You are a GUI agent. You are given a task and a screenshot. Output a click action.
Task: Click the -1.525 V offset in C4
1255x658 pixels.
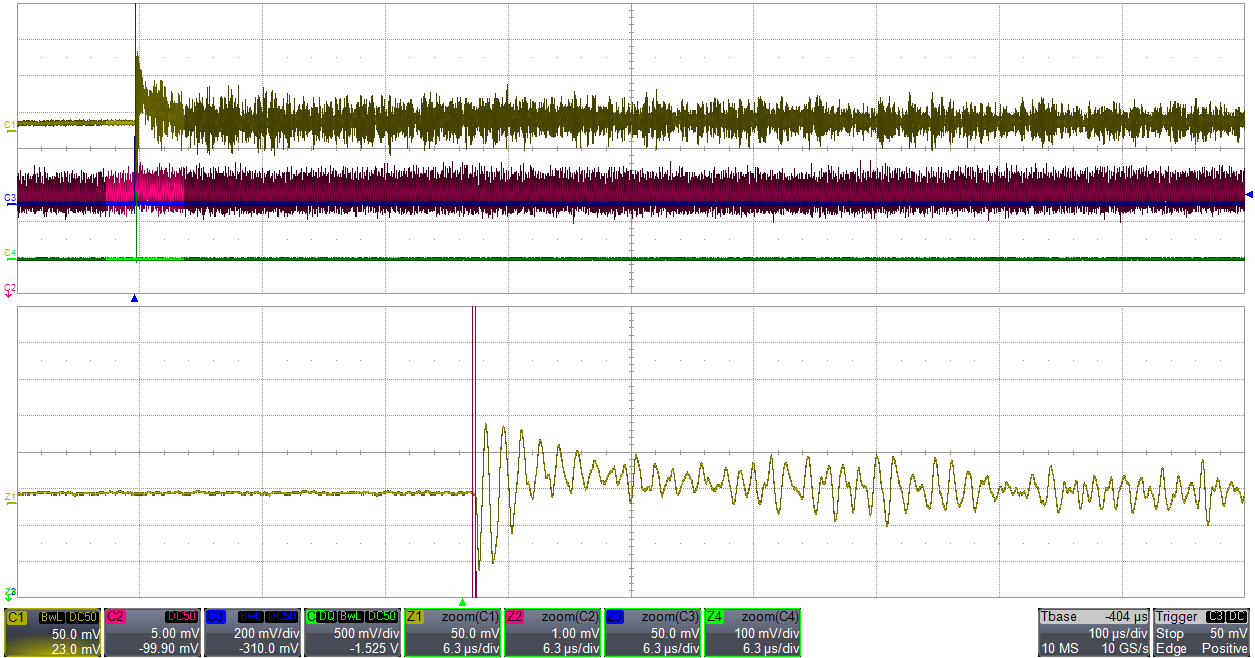(376, 649)
